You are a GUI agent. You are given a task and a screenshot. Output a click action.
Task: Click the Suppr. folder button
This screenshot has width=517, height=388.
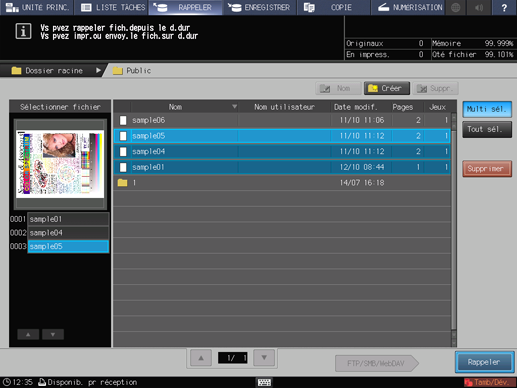click(x=435, y=88)
